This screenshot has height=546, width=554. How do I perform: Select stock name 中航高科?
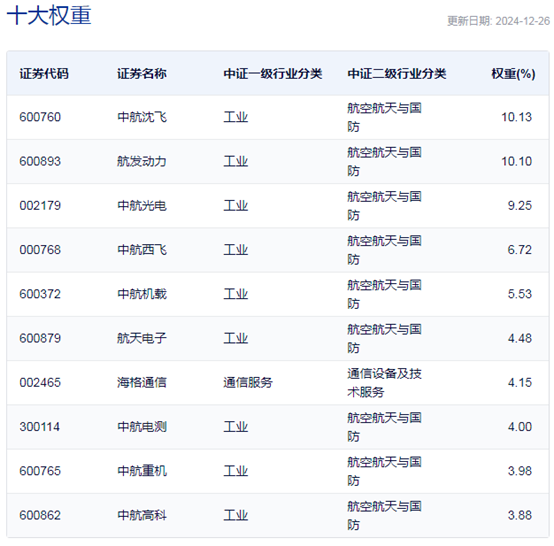(142, 515)
